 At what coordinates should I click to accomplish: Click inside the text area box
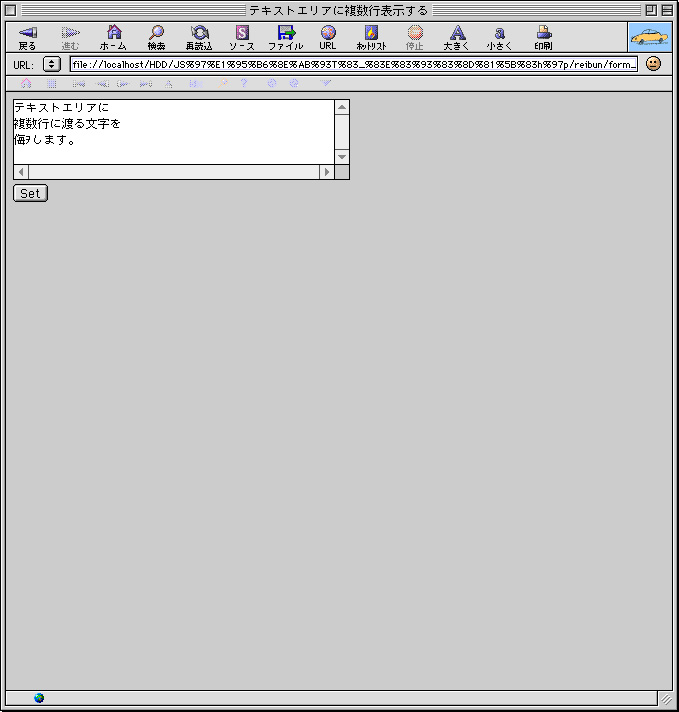click(174, 132)
